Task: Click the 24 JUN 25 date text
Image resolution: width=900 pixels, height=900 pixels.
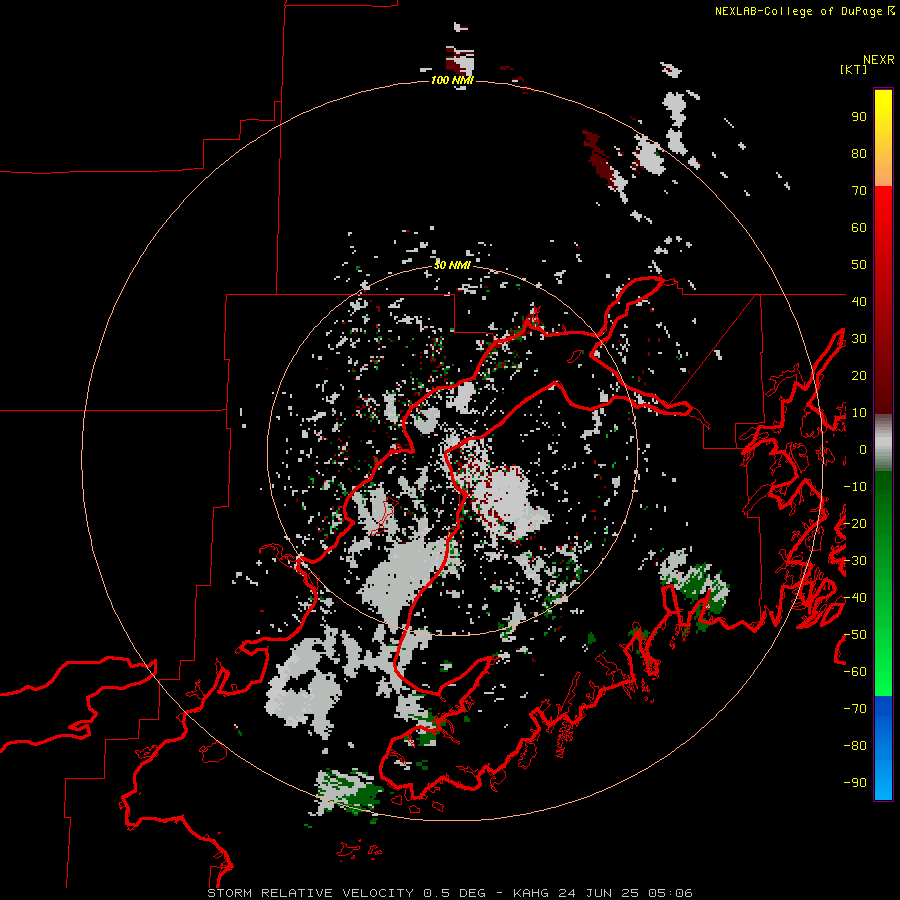Action: click(598, 893)
